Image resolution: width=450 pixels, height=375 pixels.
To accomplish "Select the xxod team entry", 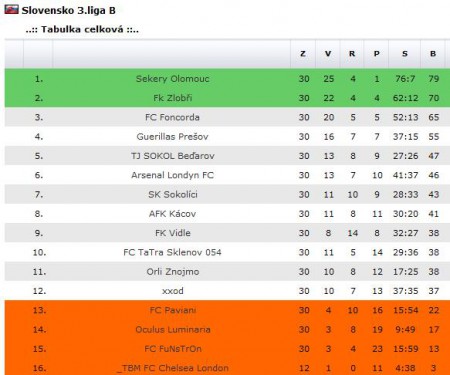I will (x=172, y=291).
